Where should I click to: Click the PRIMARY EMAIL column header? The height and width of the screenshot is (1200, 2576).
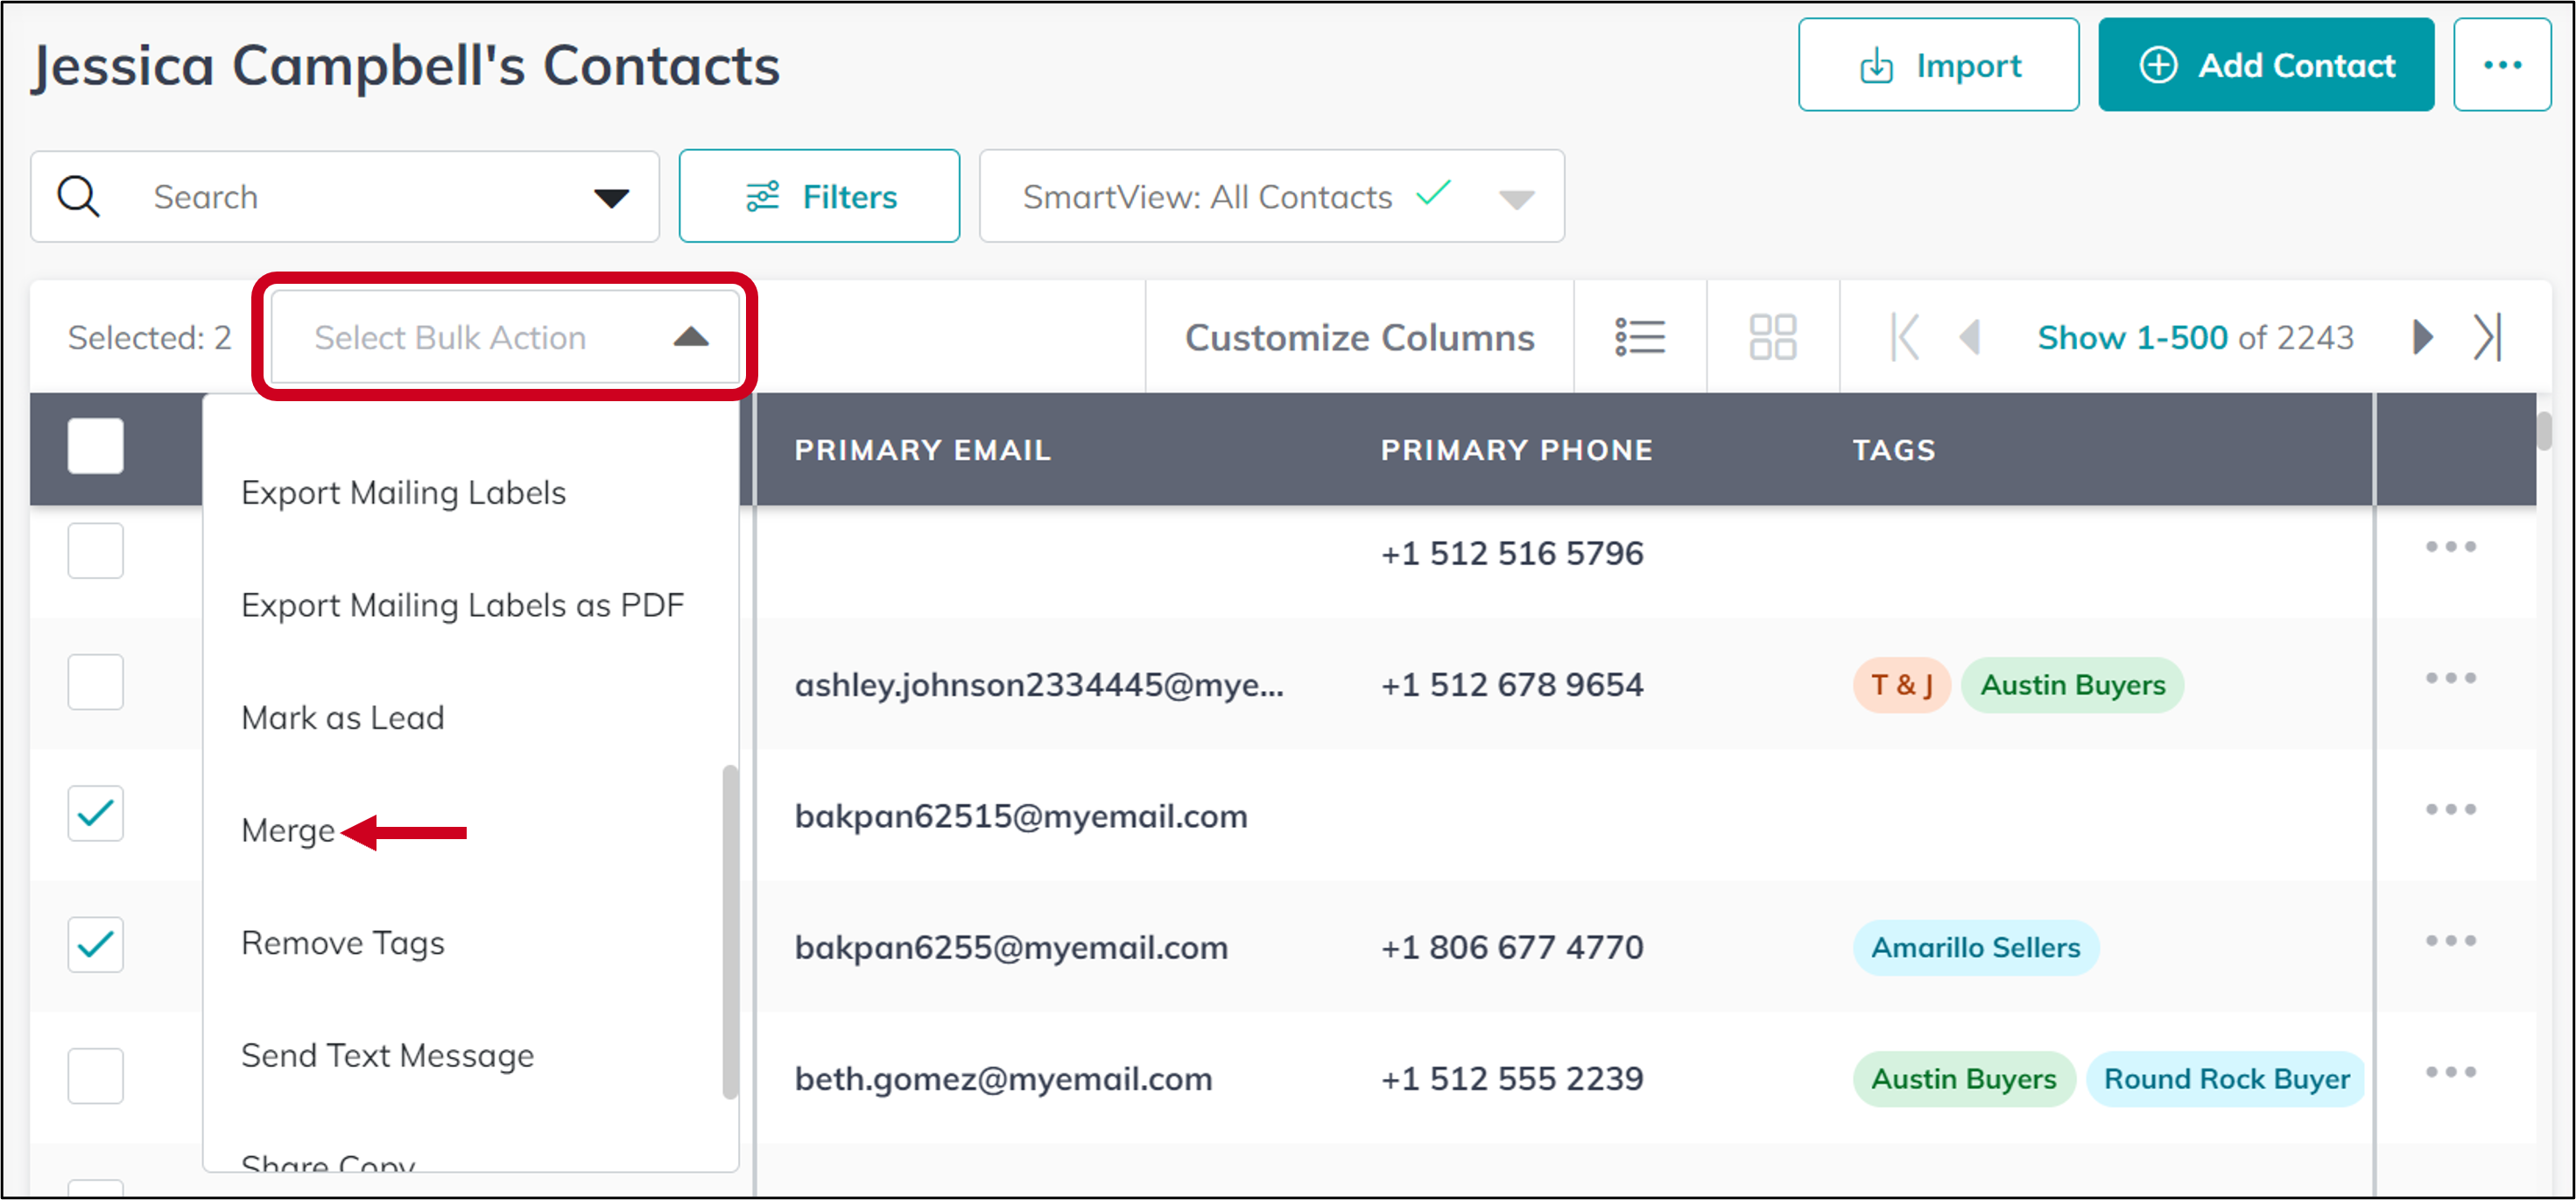tap(922, 450)
